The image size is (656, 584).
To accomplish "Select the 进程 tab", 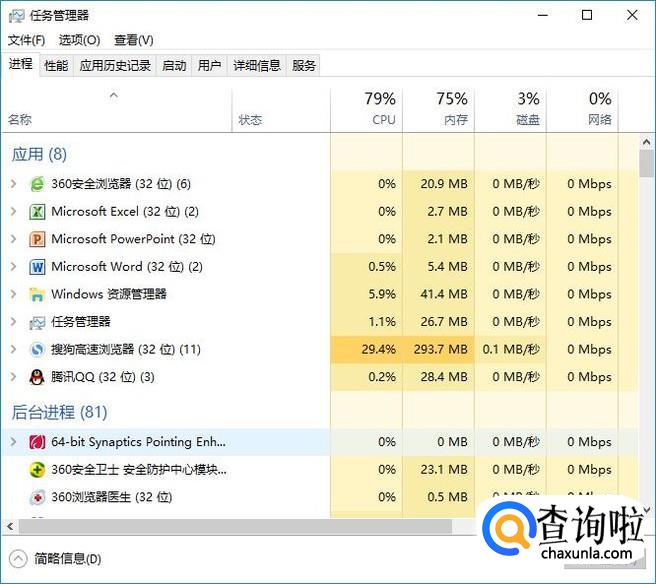I will point(20,64).
